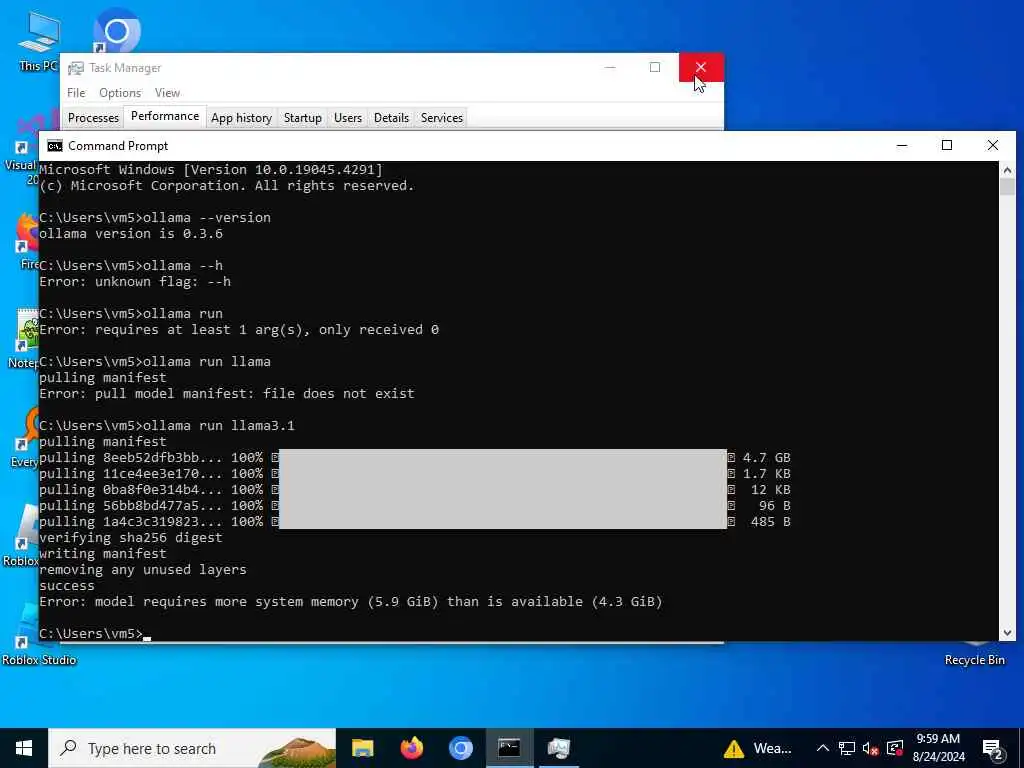Switch to the Processes tab in Task Manager
The width and height of the screenshot is (1024, 768).
(x=93, y=118)
